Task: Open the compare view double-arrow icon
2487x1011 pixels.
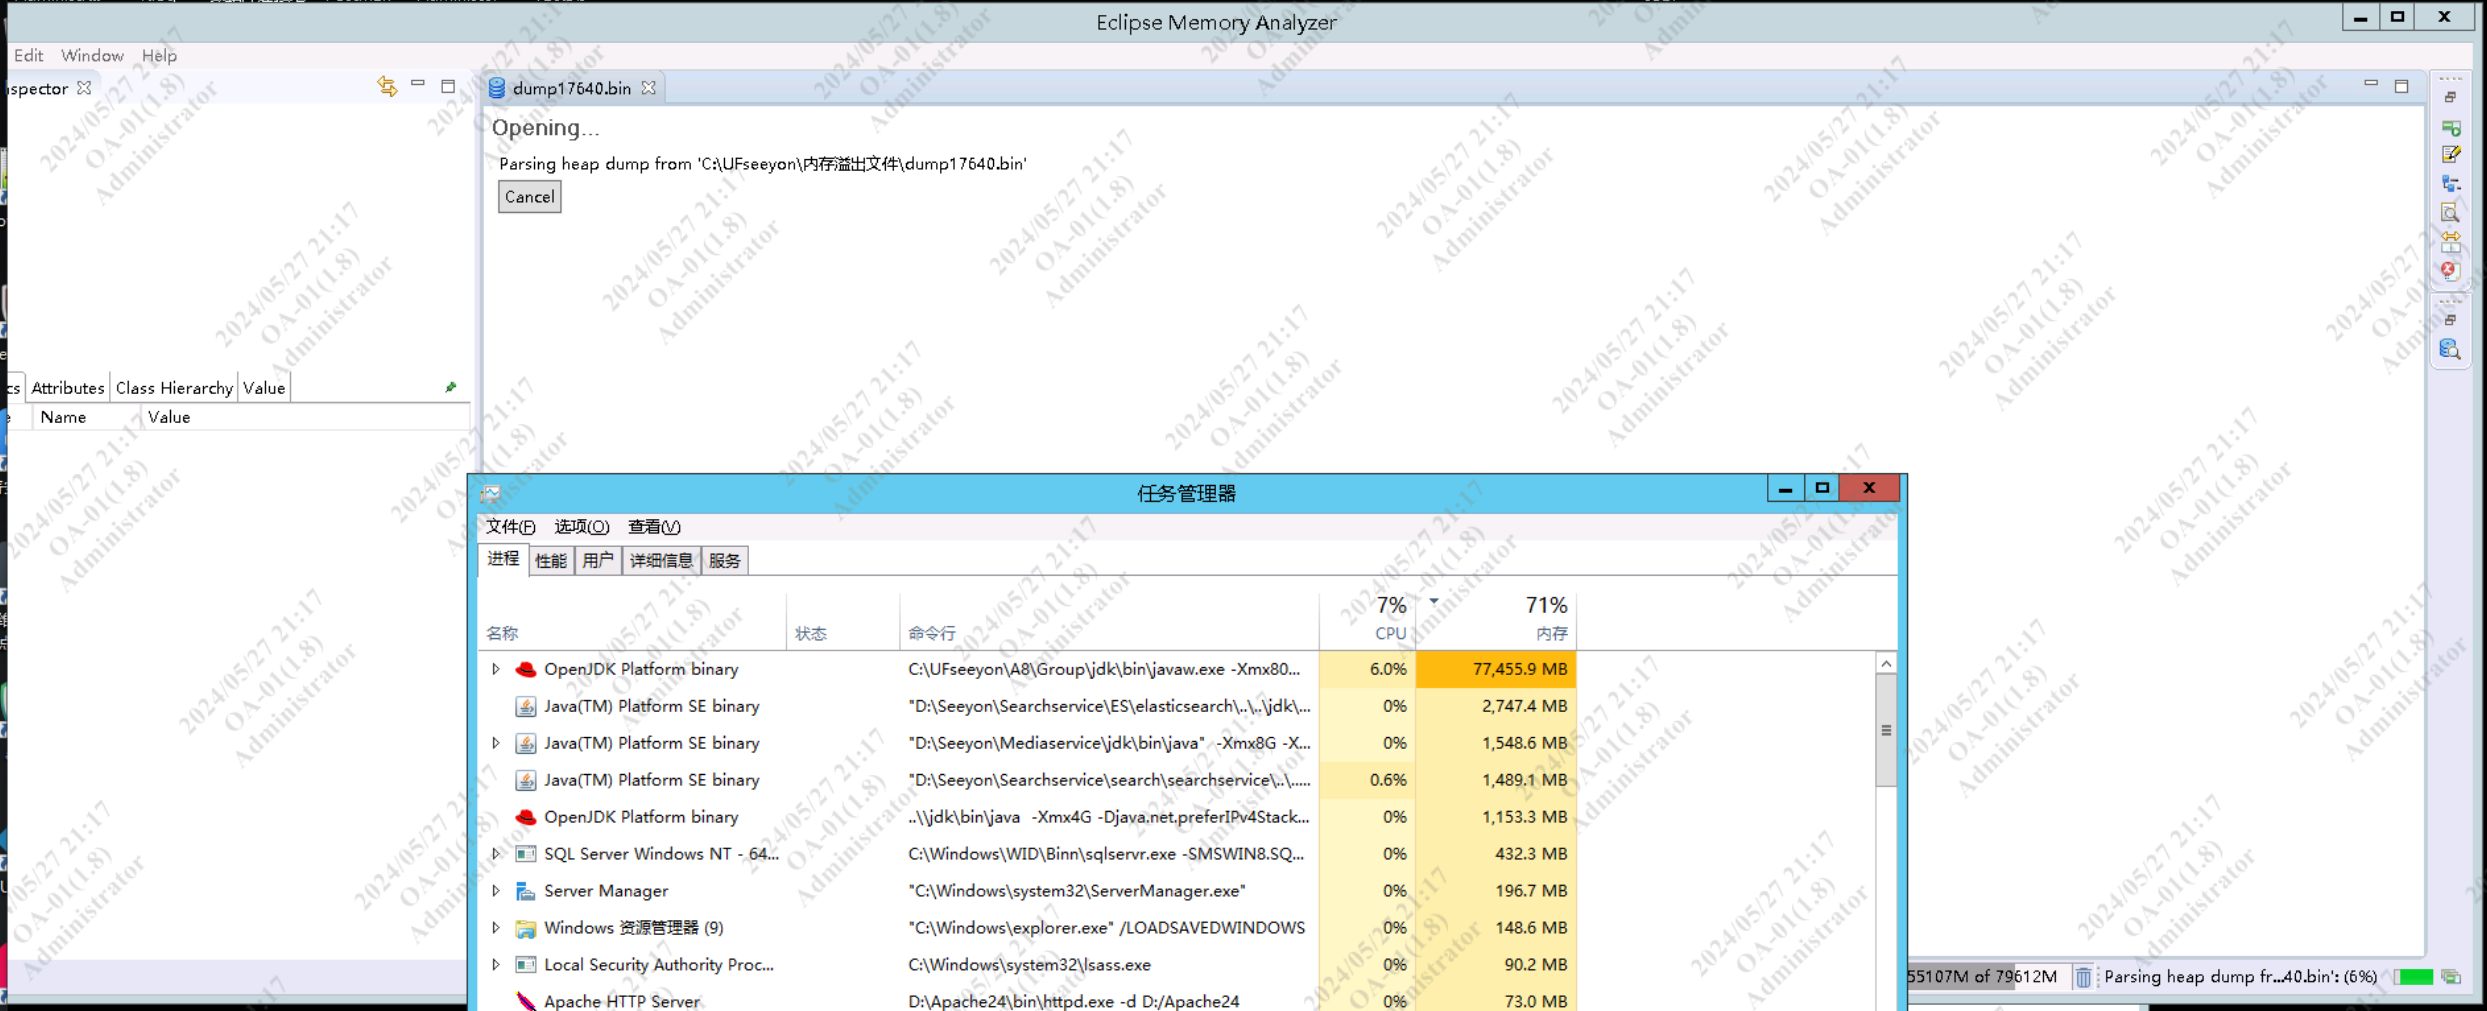Action: (x=2451, y=242)
